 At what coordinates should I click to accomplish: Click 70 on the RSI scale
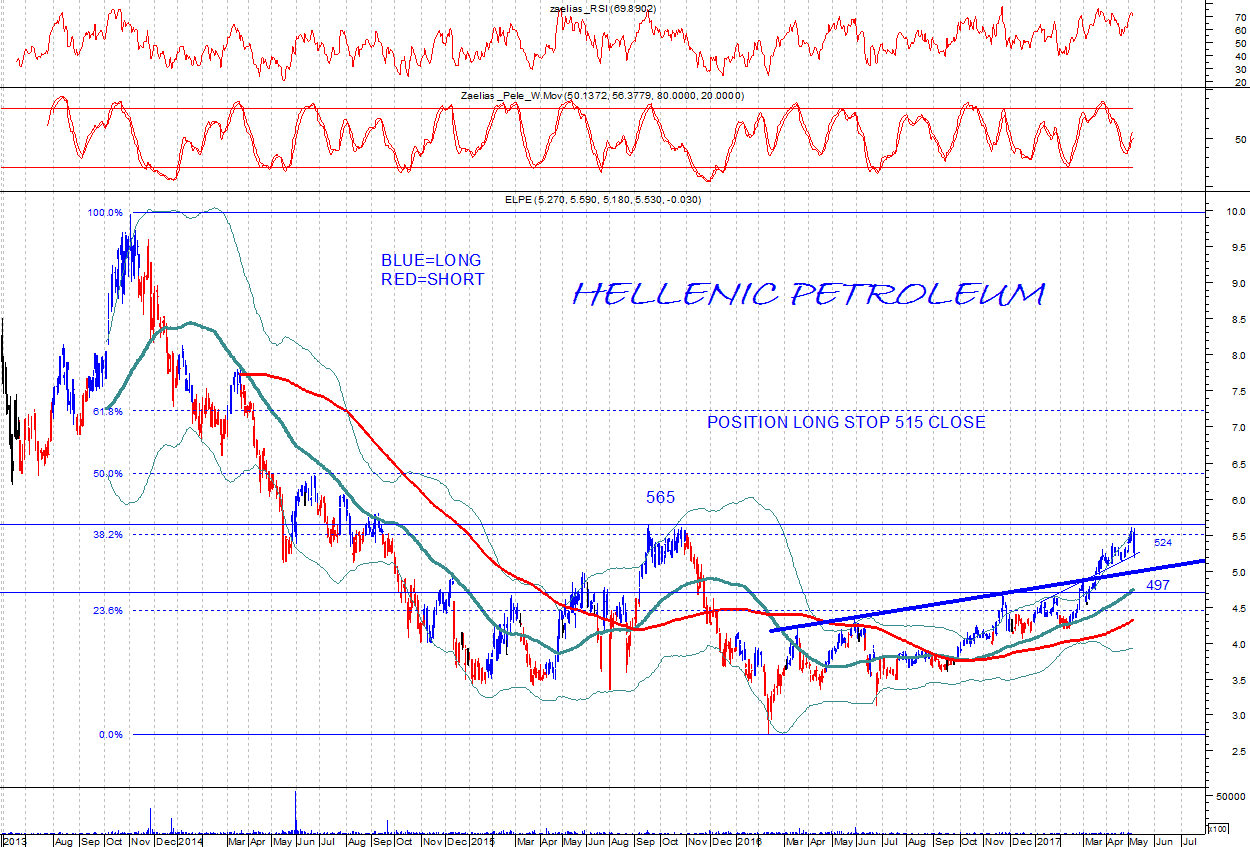[x=1240, y=17]
